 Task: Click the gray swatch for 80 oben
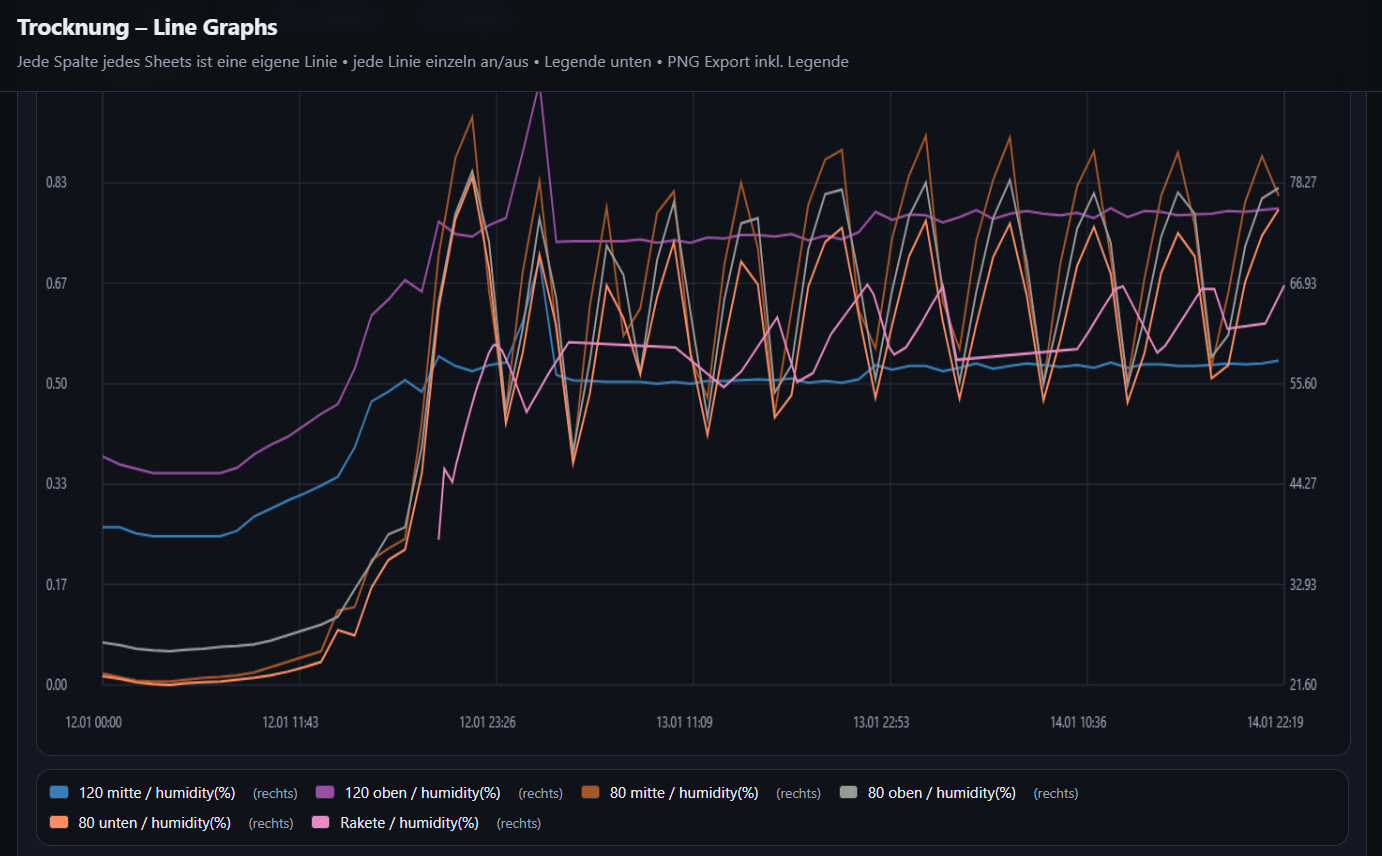point(849,793)
